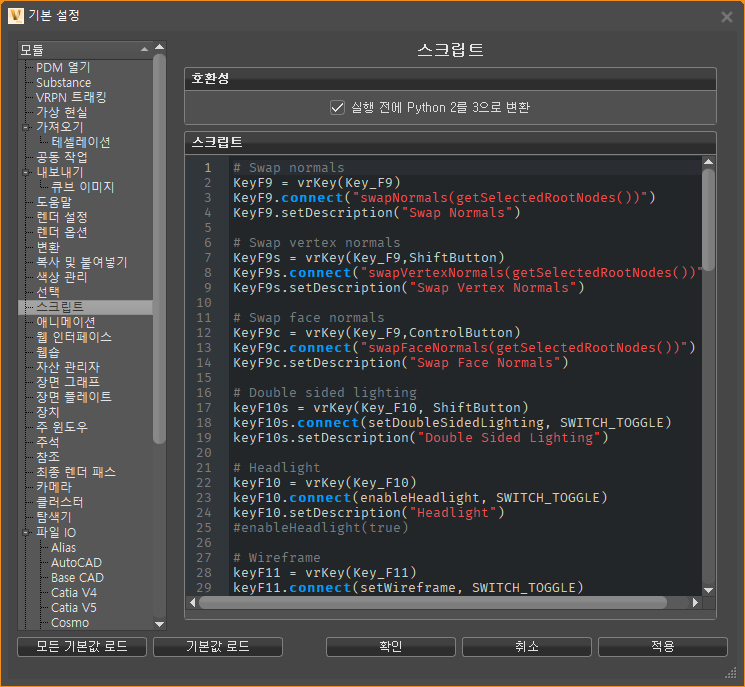Select 큐브 이미지 sub-item

pos(83,187)
